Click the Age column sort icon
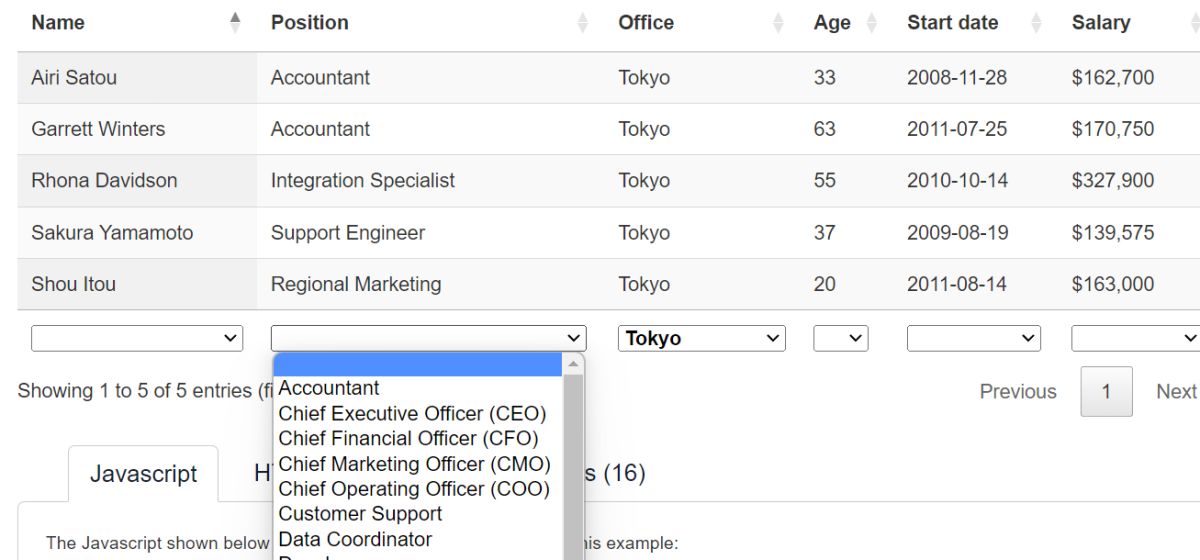The height and width of the screenshot is (560, 1200). tap(871, 23)
